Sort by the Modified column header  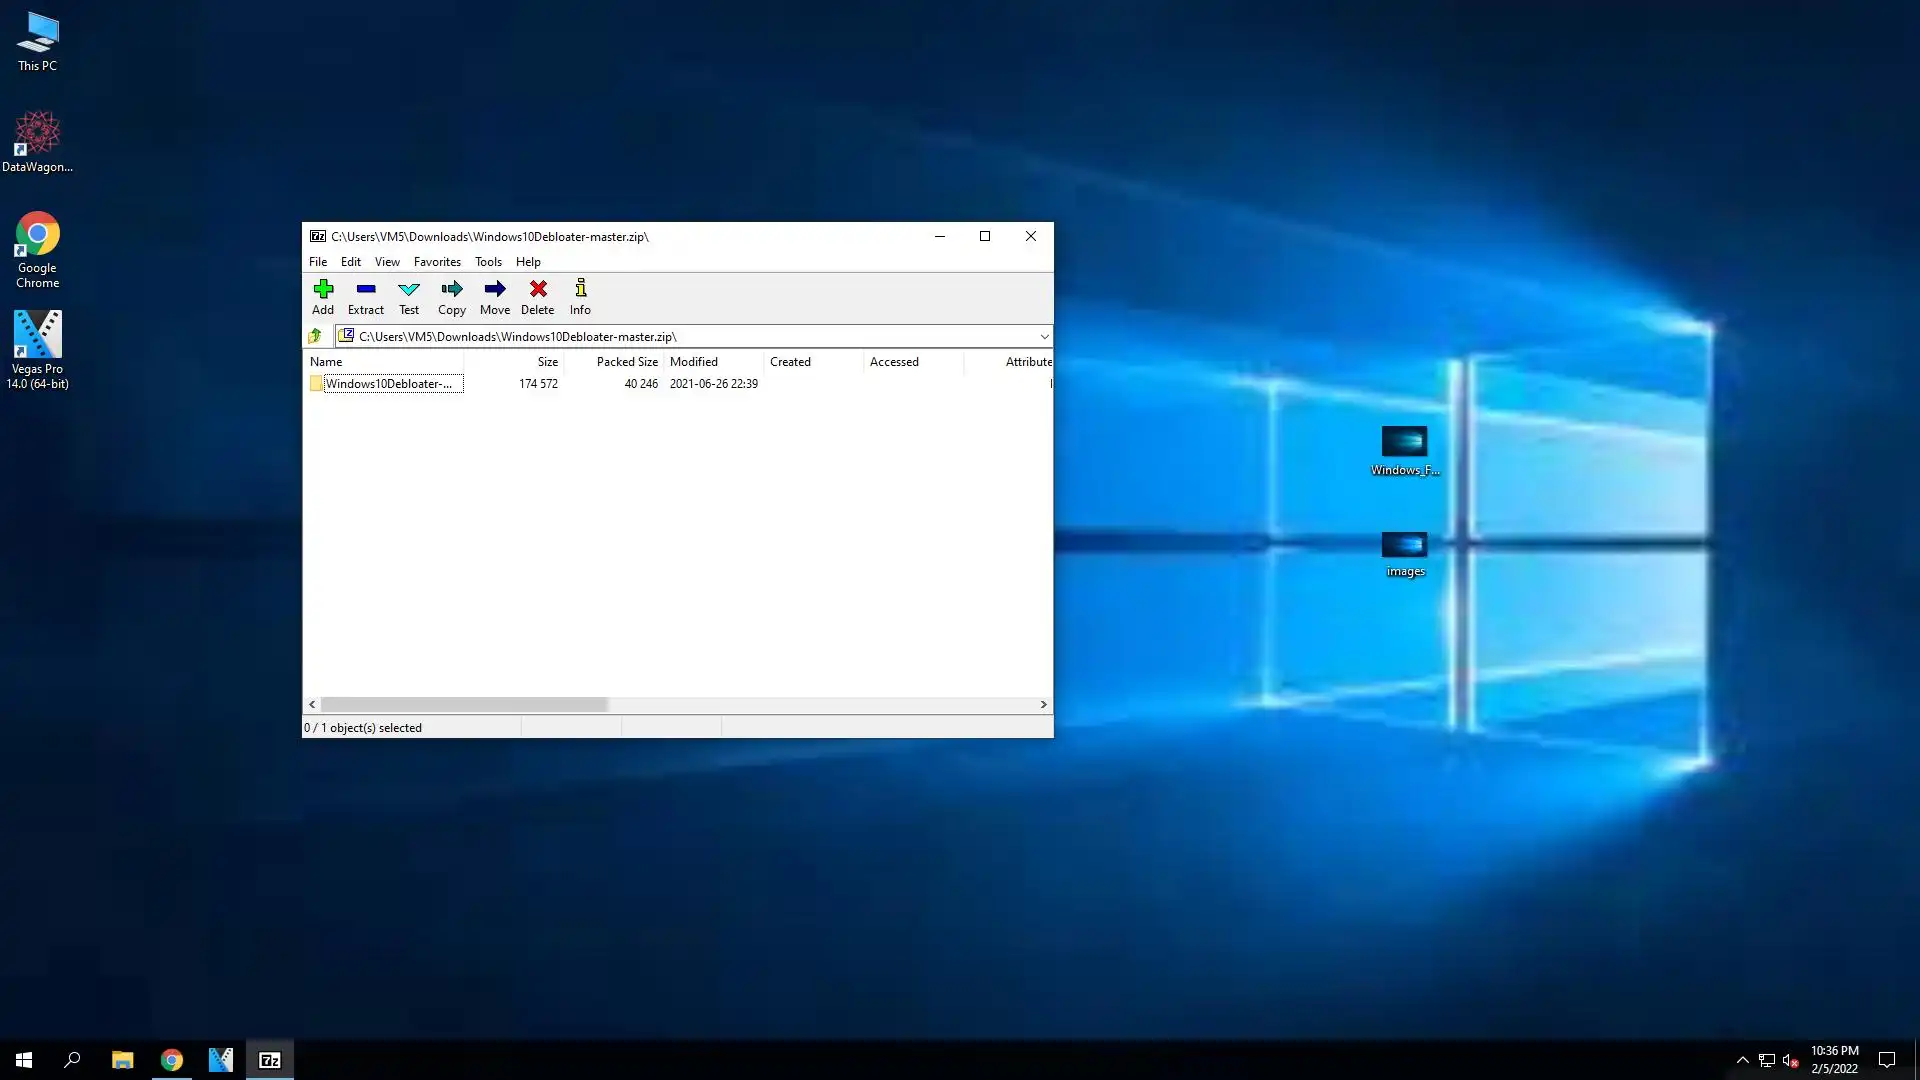(694, 362)
